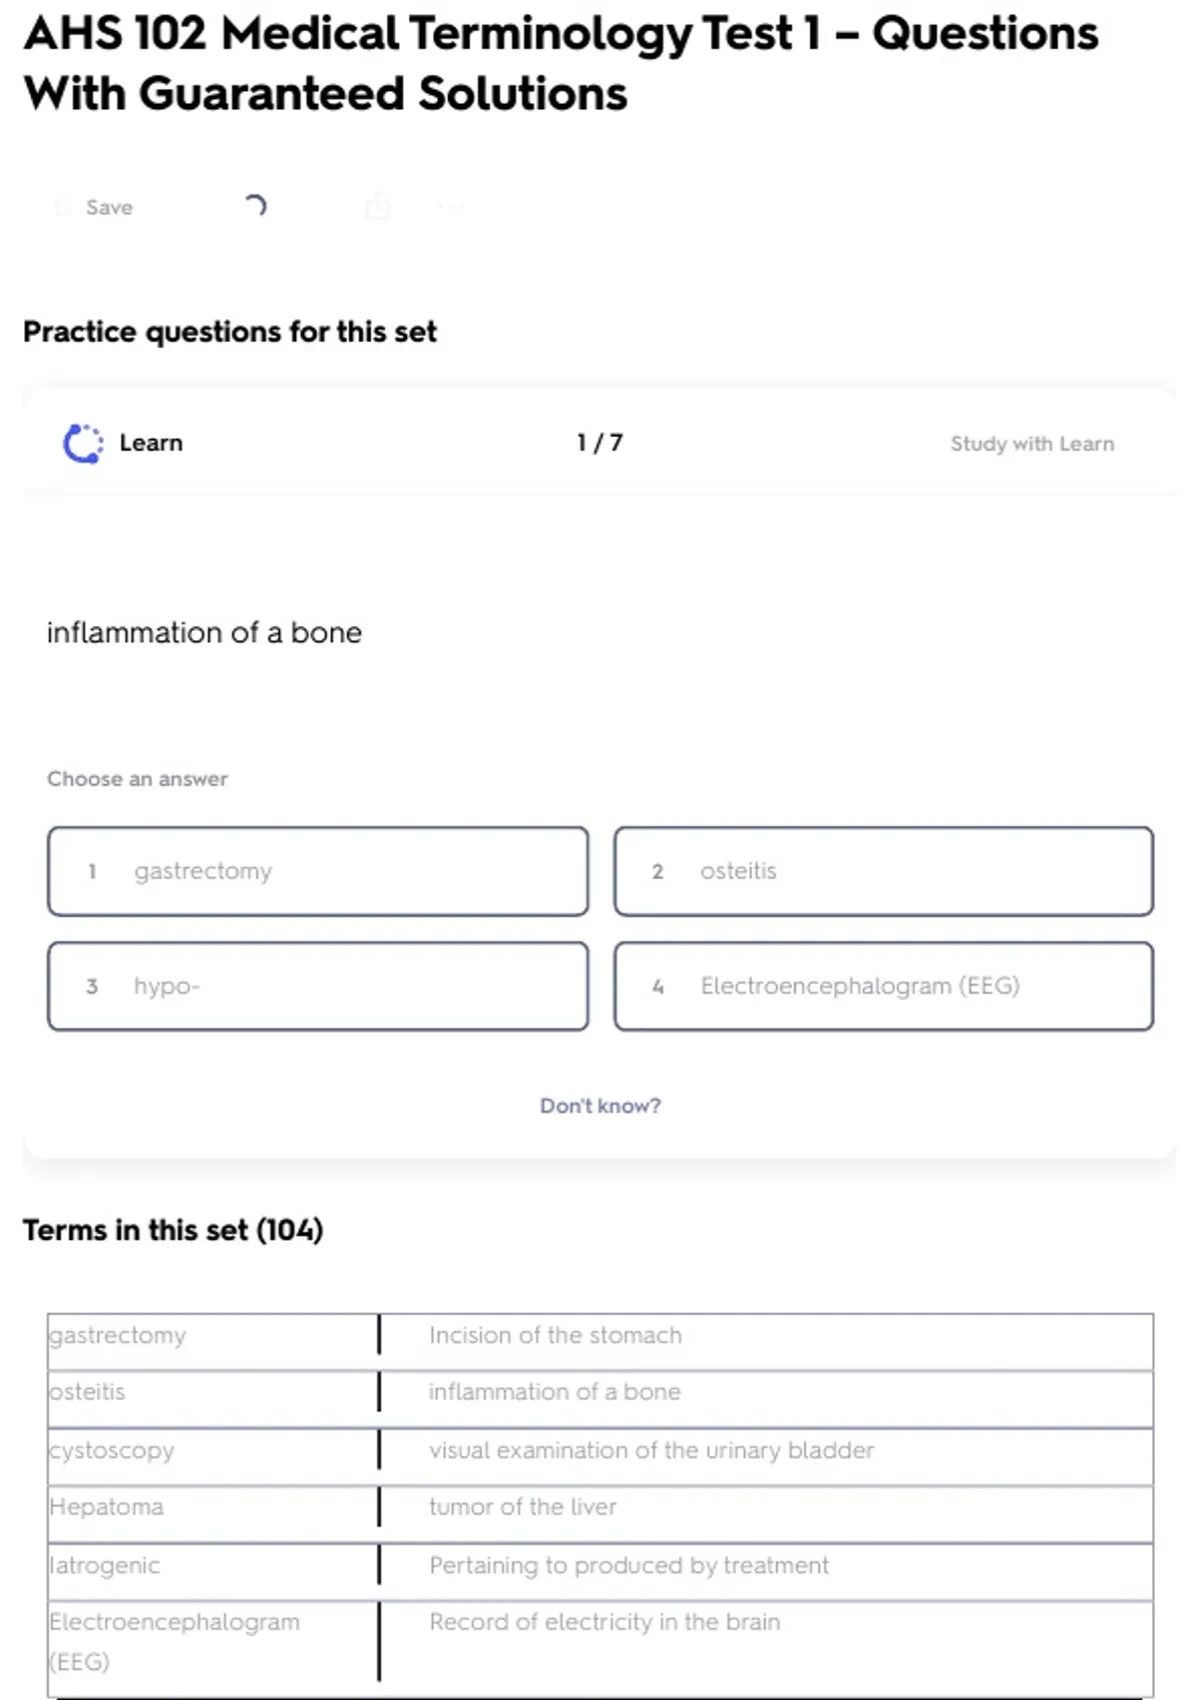Open Study with Learn link
1200x1700 pixels.
pyautogui.click(x=1031, y=444)
